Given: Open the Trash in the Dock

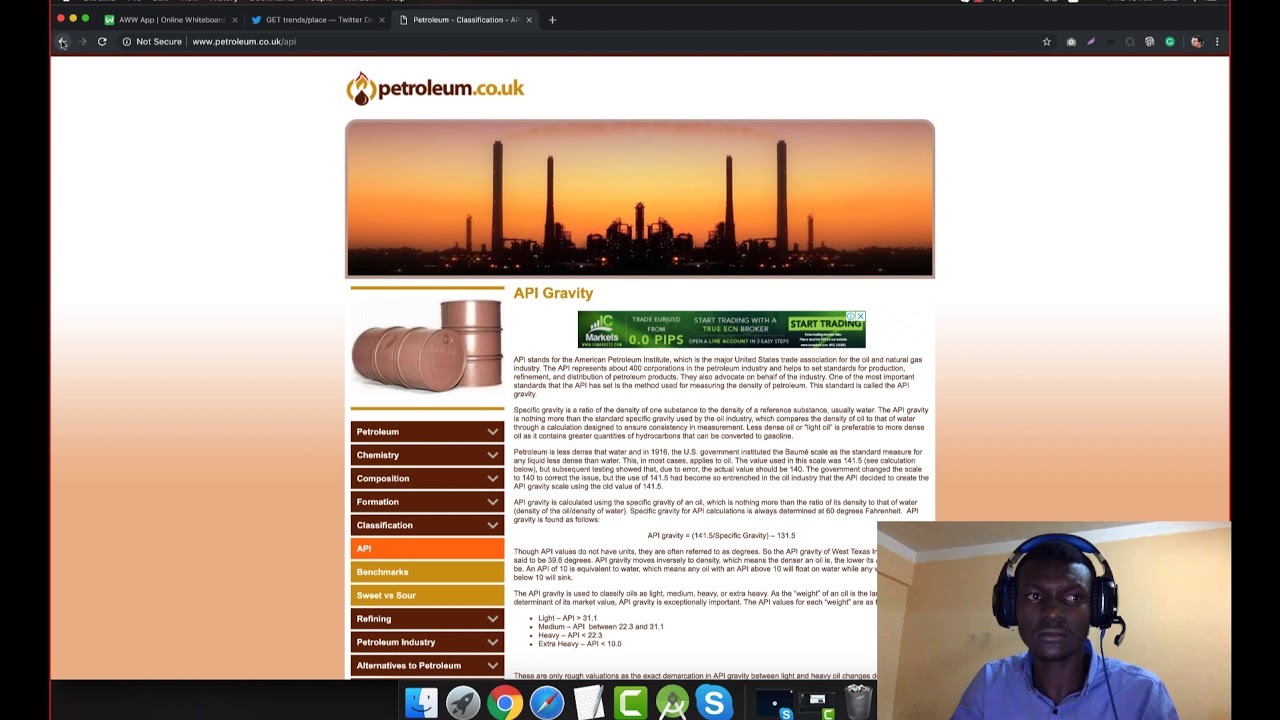Looking at the screenshot, I should (x=859, y=703).
